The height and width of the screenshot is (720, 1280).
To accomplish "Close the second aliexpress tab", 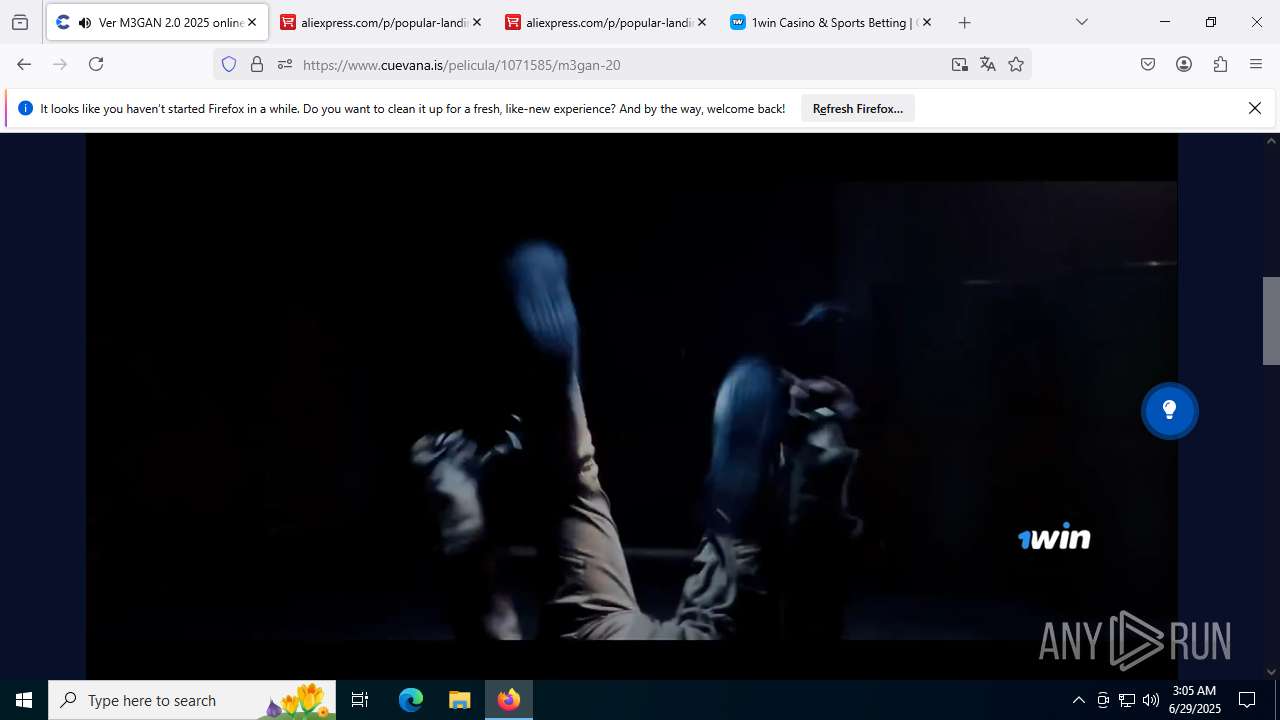I will (702, 22).
